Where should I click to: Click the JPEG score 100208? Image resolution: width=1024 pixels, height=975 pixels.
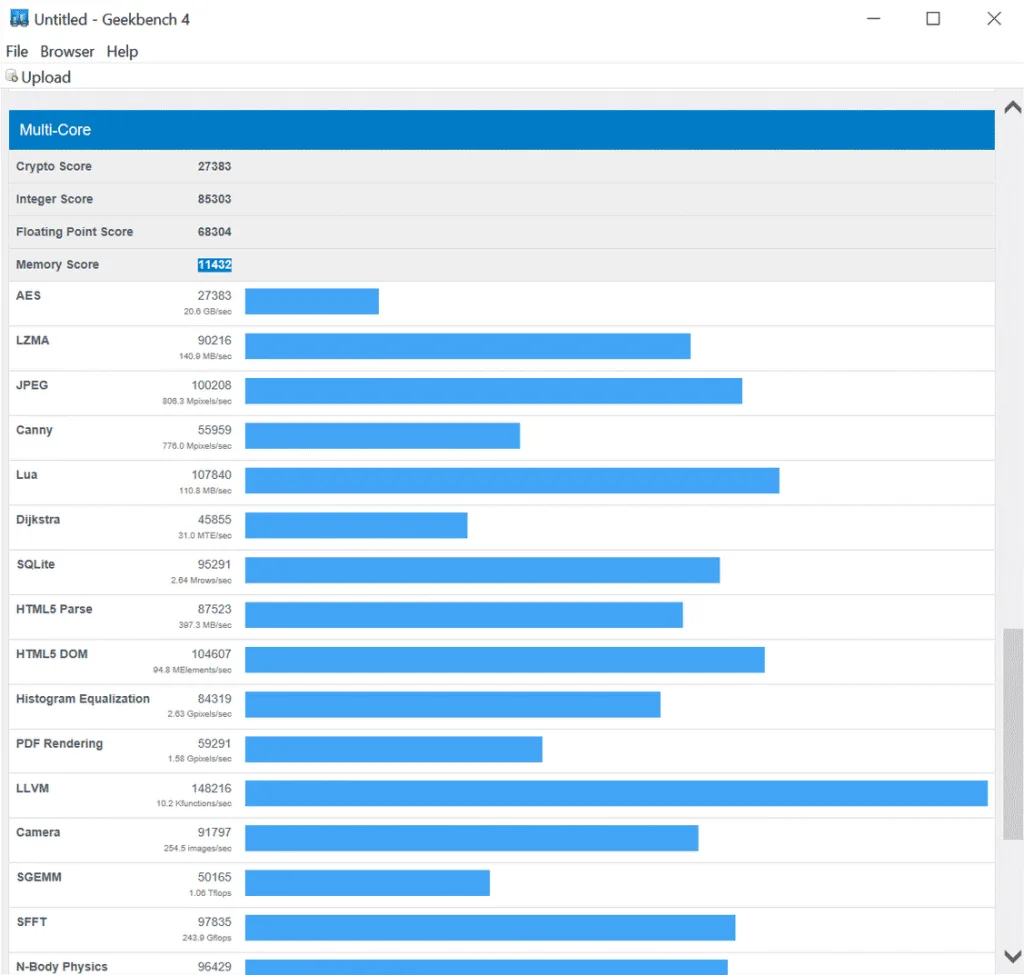(211, 385)
